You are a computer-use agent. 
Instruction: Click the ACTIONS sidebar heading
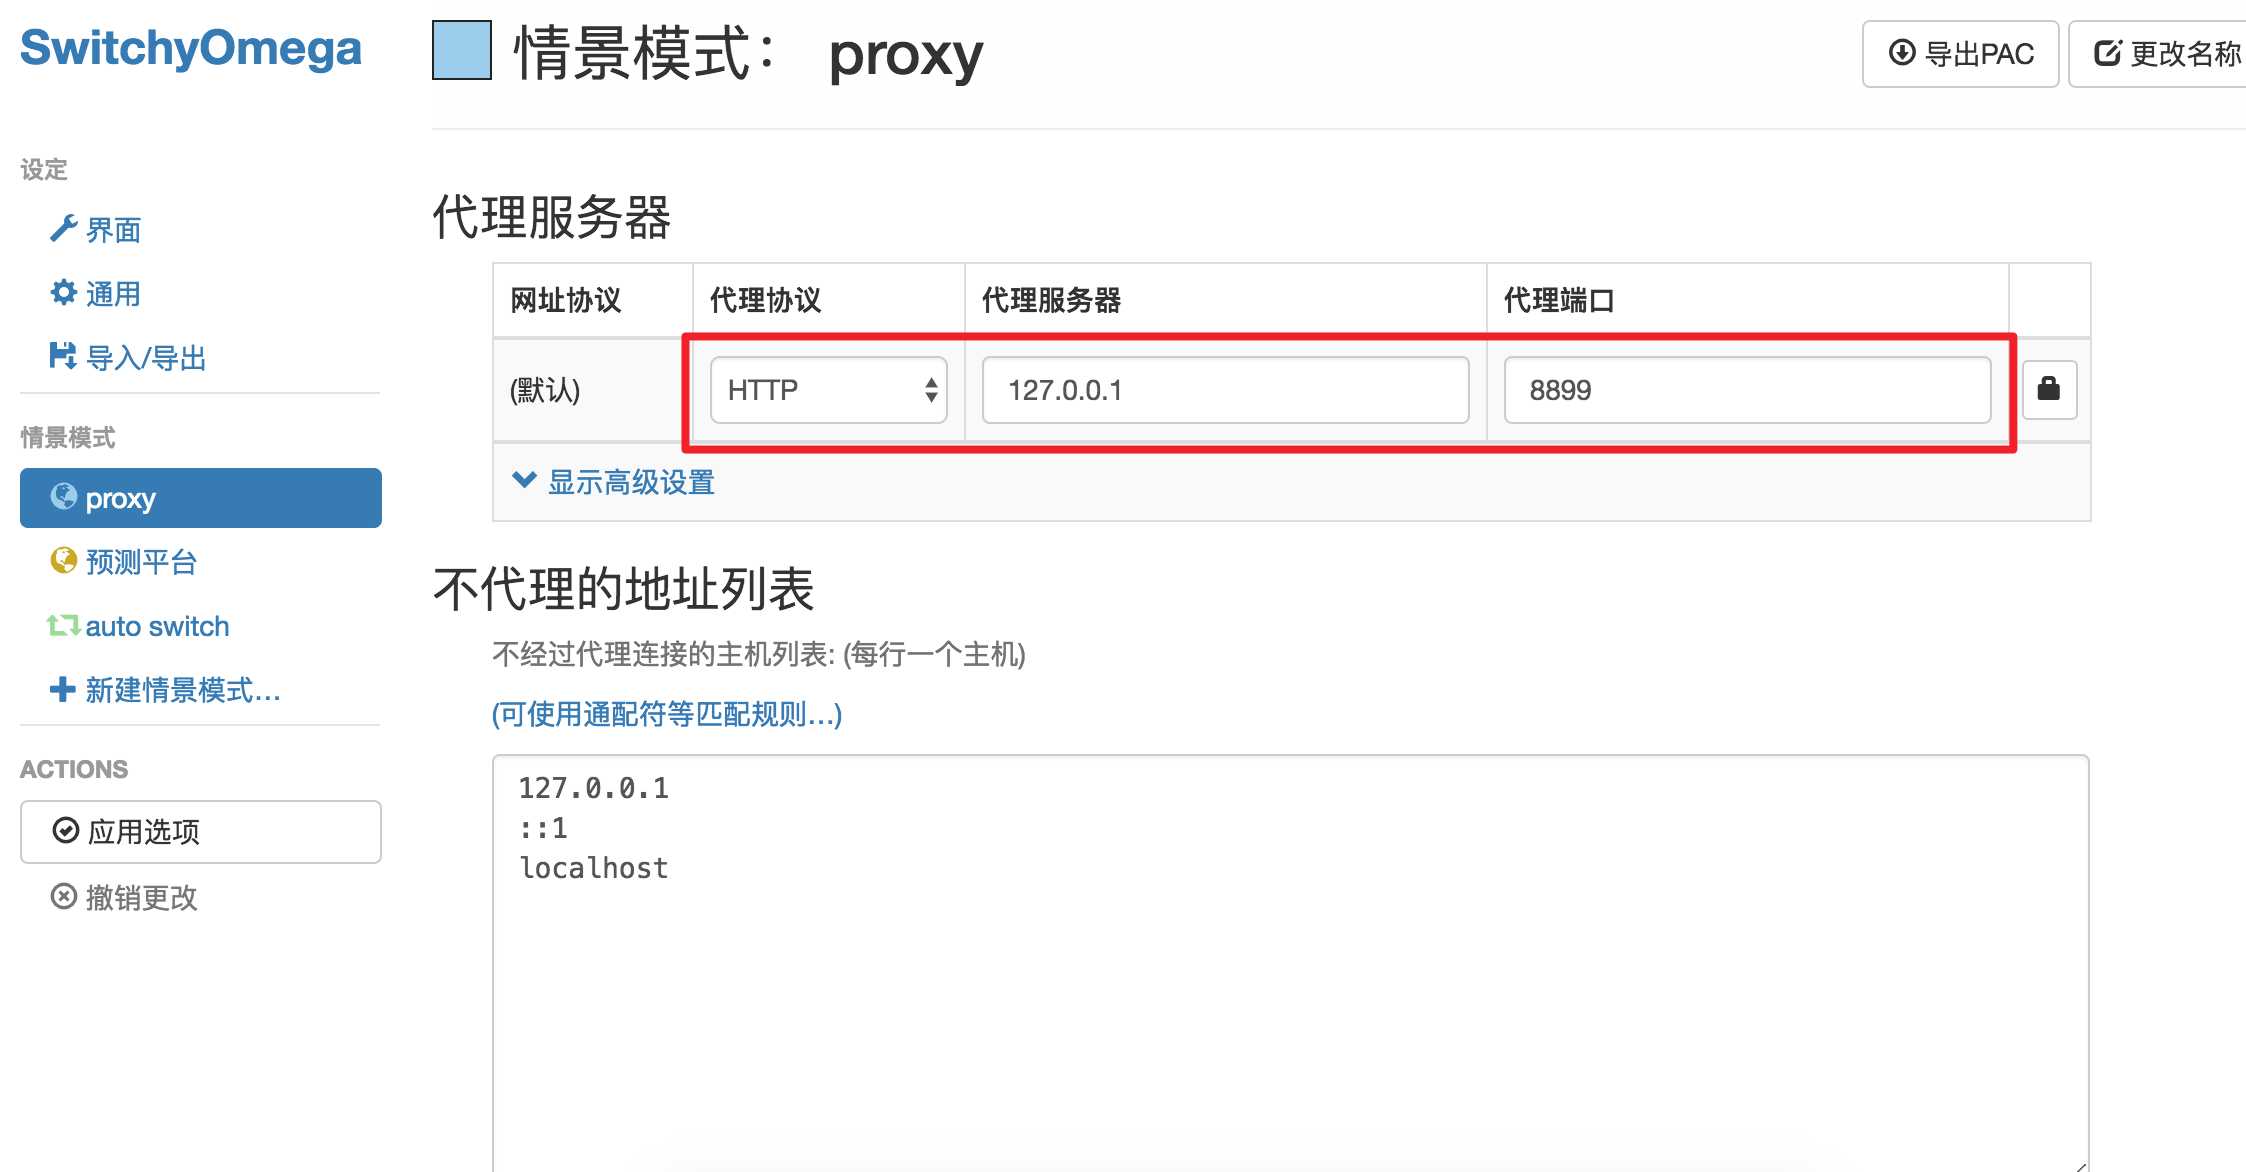point(74,769)
